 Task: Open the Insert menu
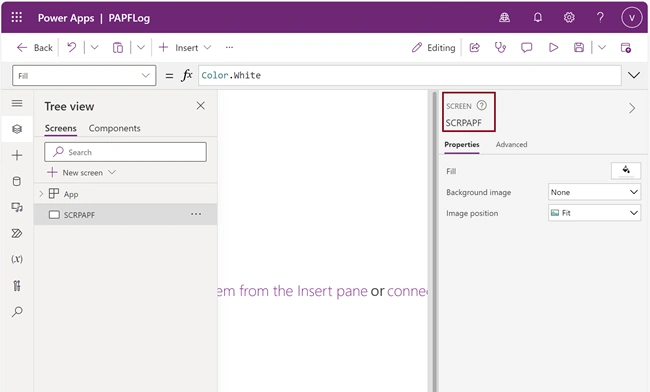click(x=185, y=48)
